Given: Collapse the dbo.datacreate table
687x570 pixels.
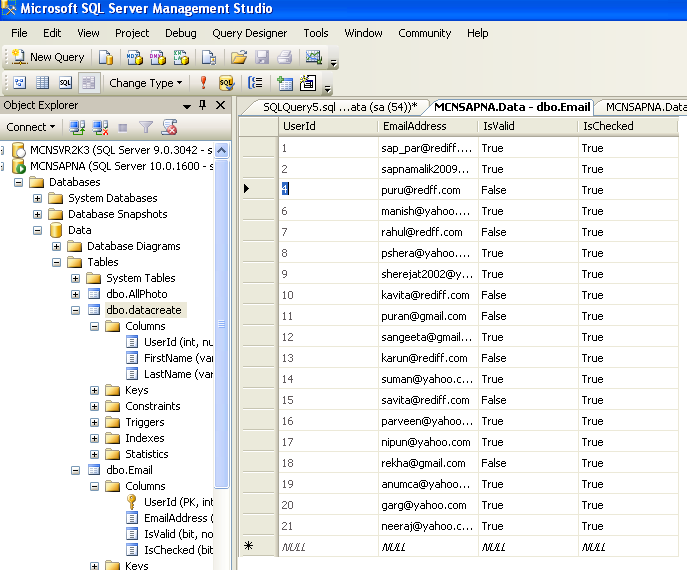Looking at the screenshot, I should pyautogui.click(x=75, y=310).
